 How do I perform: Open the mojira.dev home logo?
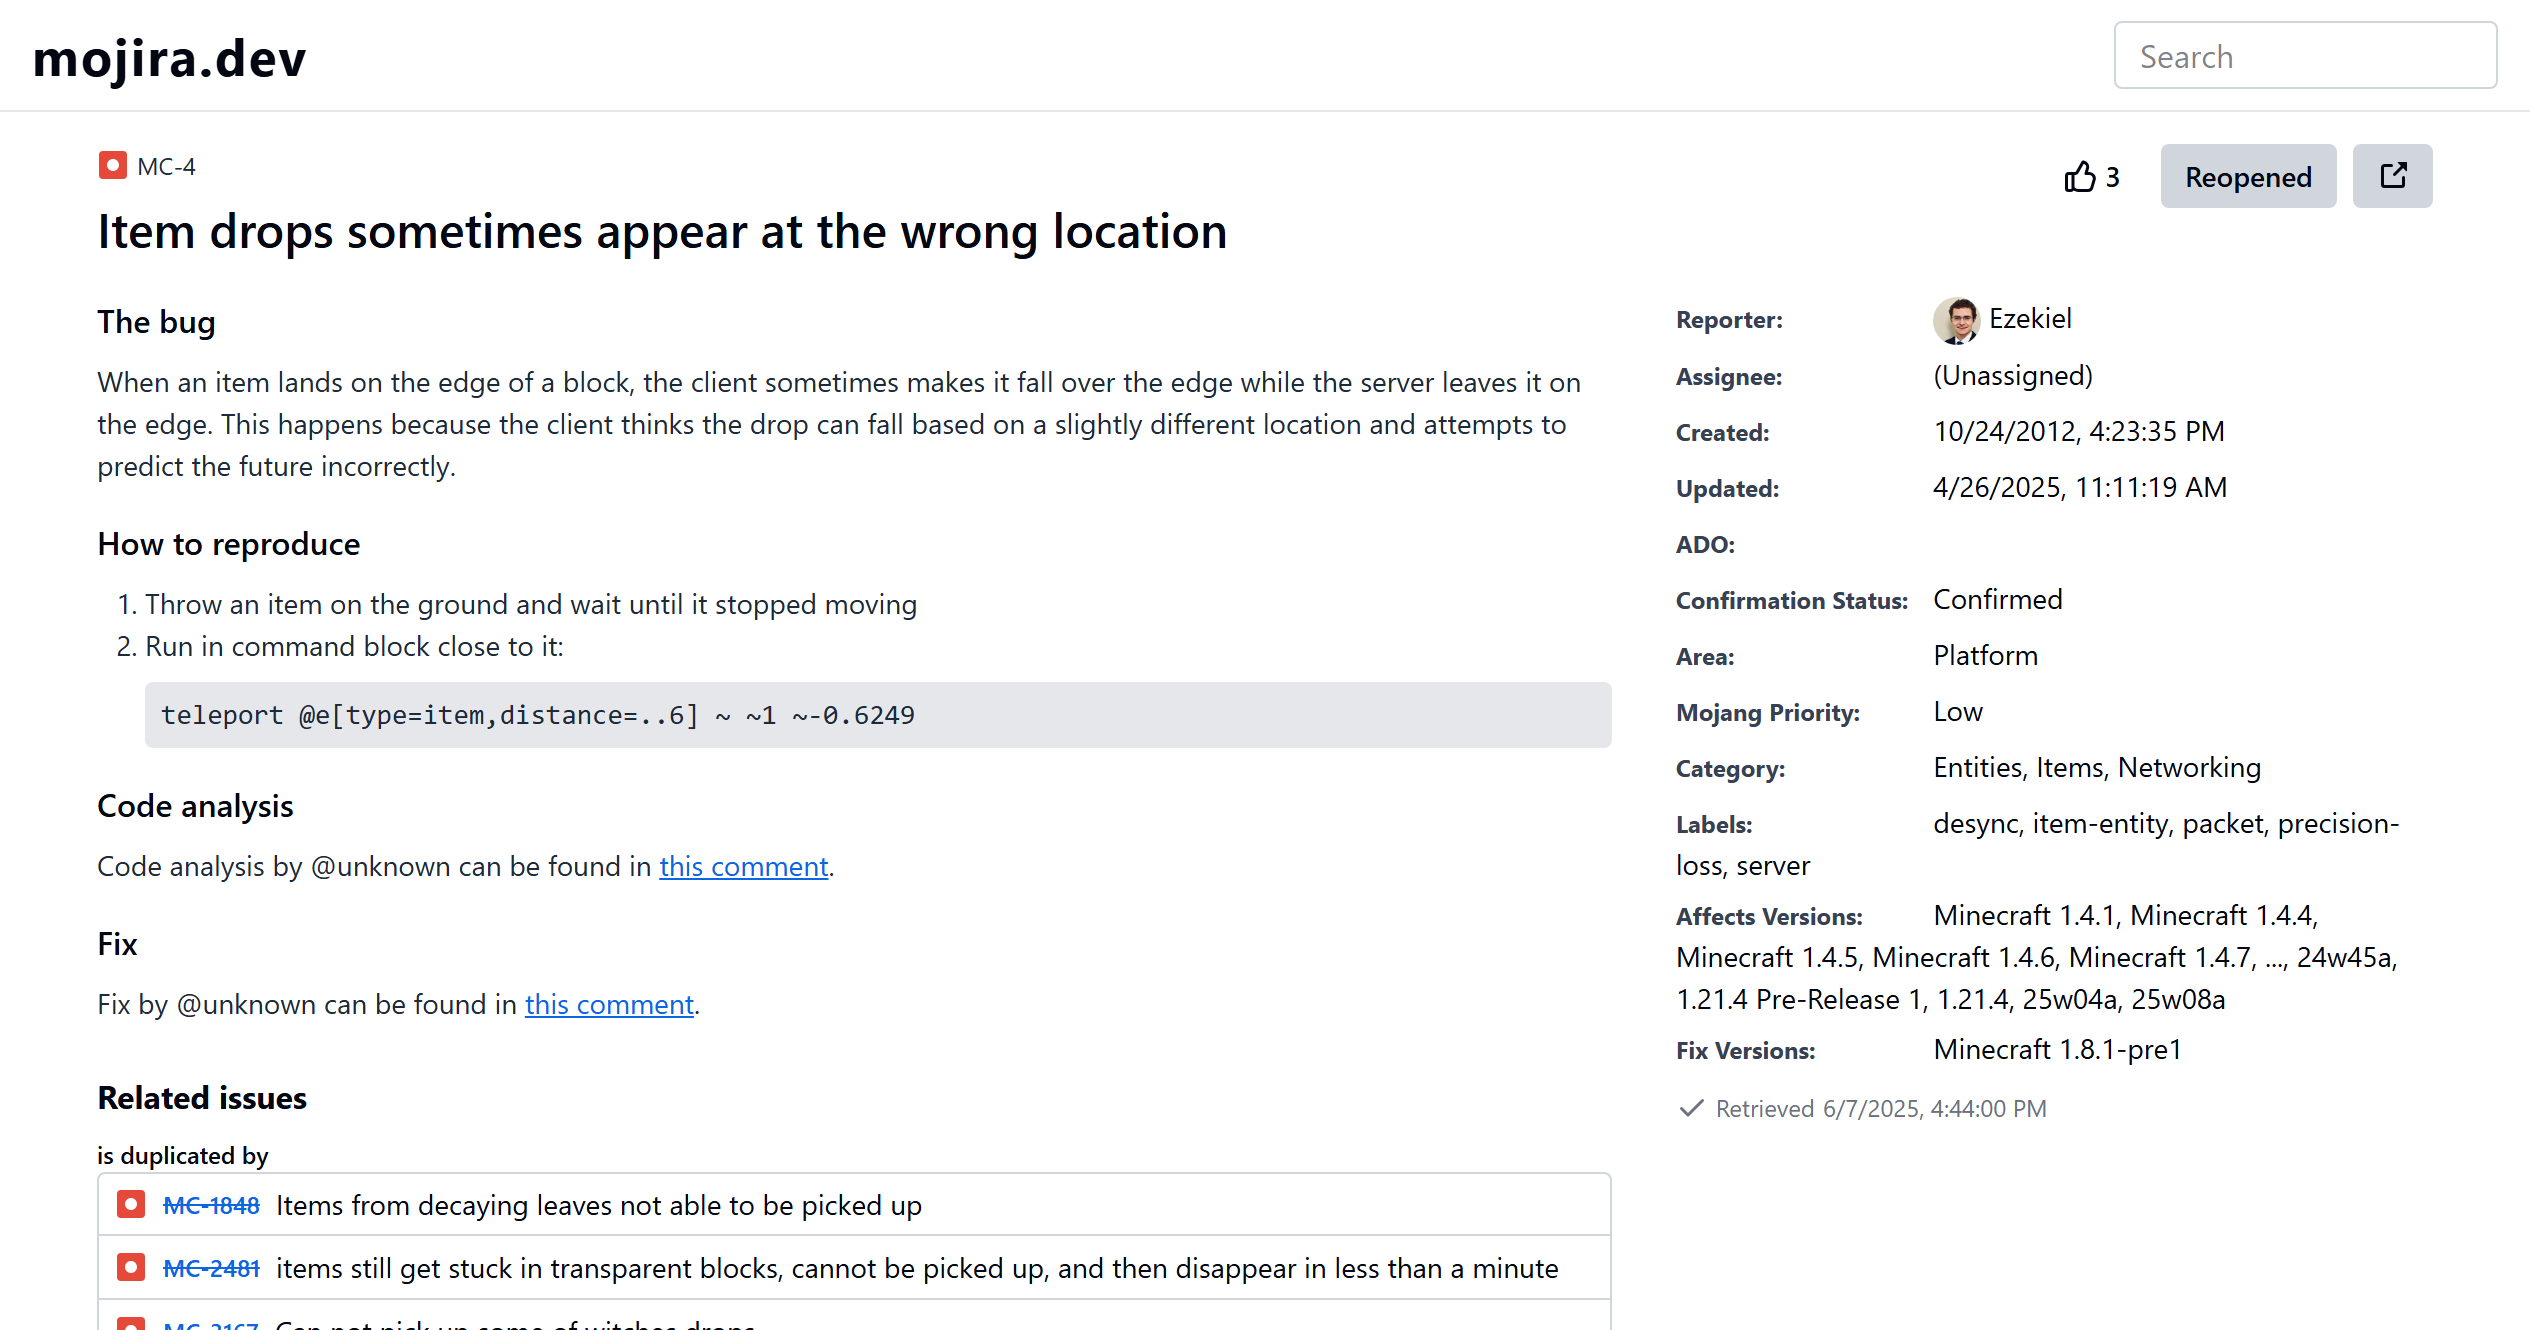point(169,58)
